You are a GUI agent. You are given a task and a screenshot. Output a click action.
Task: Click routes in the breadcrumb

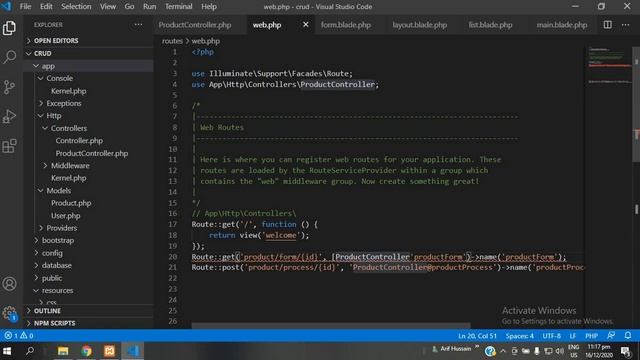[x=172, y=41]
